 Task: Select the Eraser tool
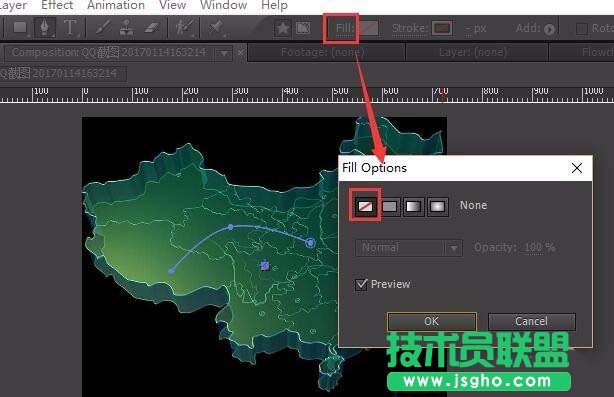click(x=152, y=28)
